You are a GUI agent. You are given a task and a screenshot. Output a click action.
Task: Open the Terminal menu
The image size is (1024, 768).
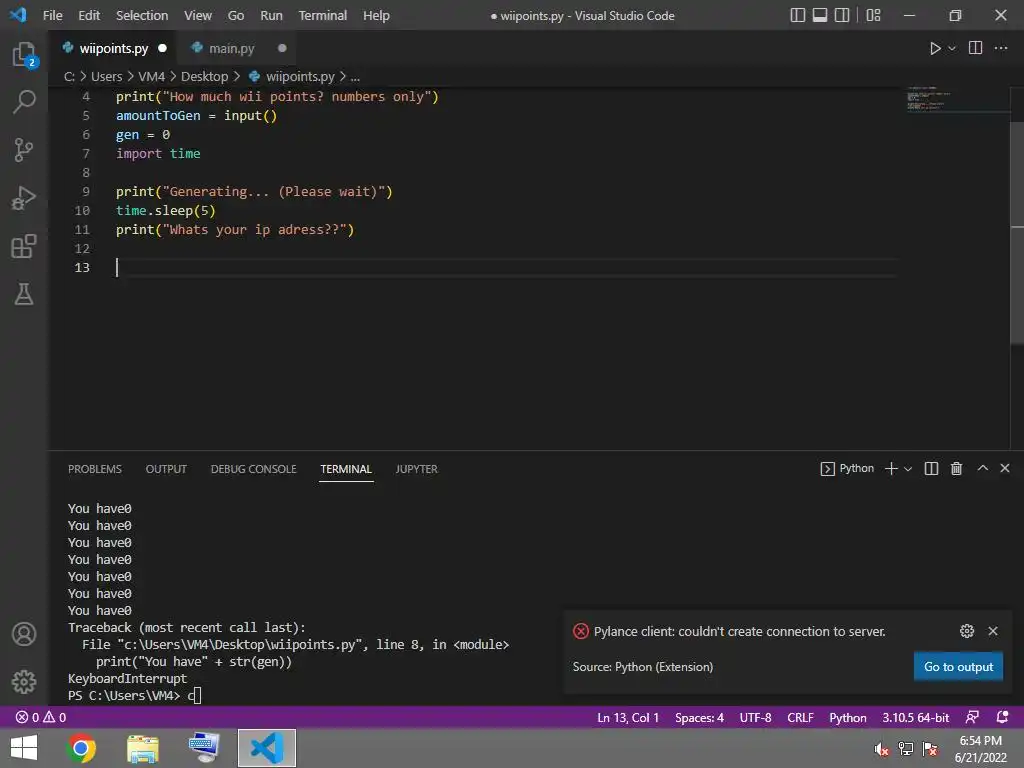[x=323, y=15]
